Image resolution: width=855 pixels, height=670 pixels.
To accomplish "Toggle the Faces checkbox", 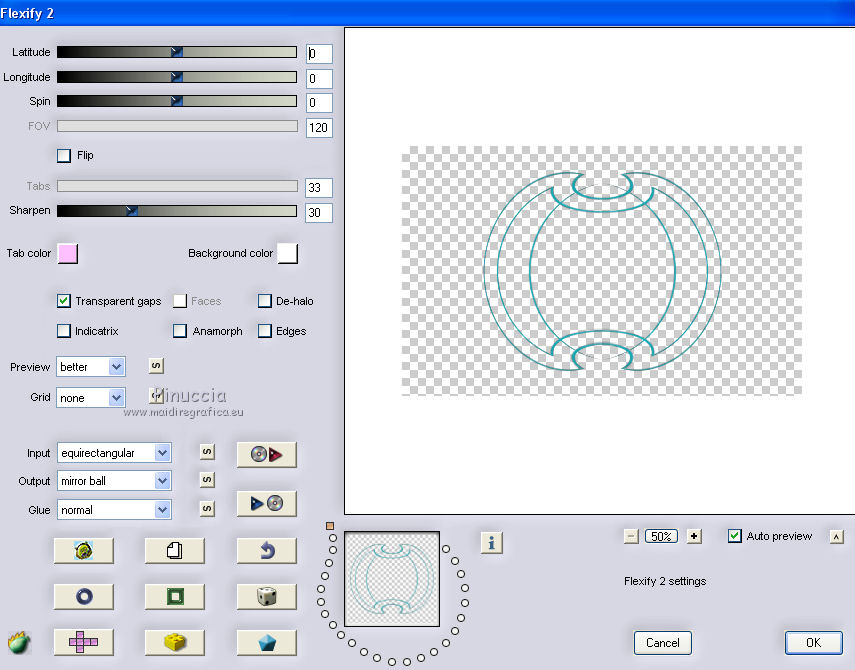I will click(x=180, y=301).
